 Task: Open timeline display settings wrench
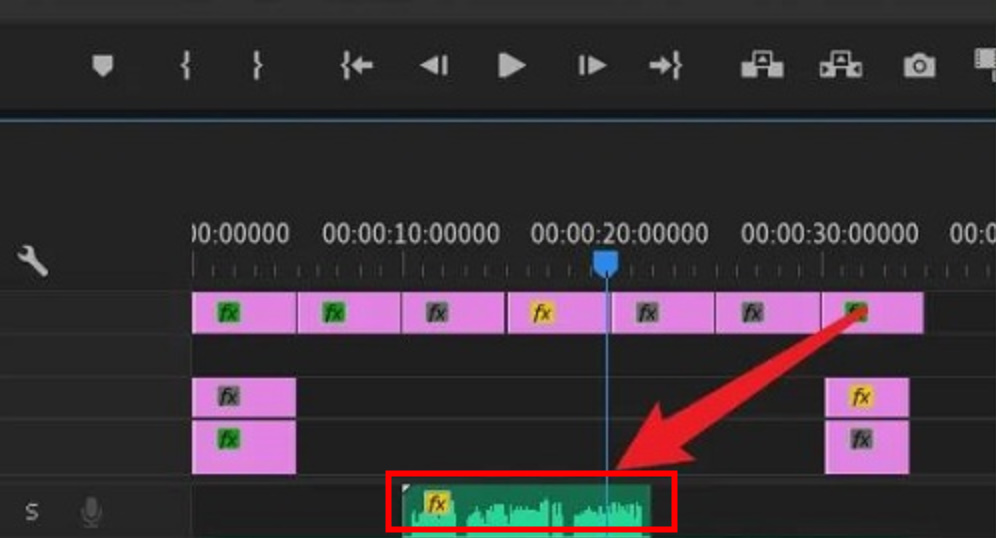point(33,262)
